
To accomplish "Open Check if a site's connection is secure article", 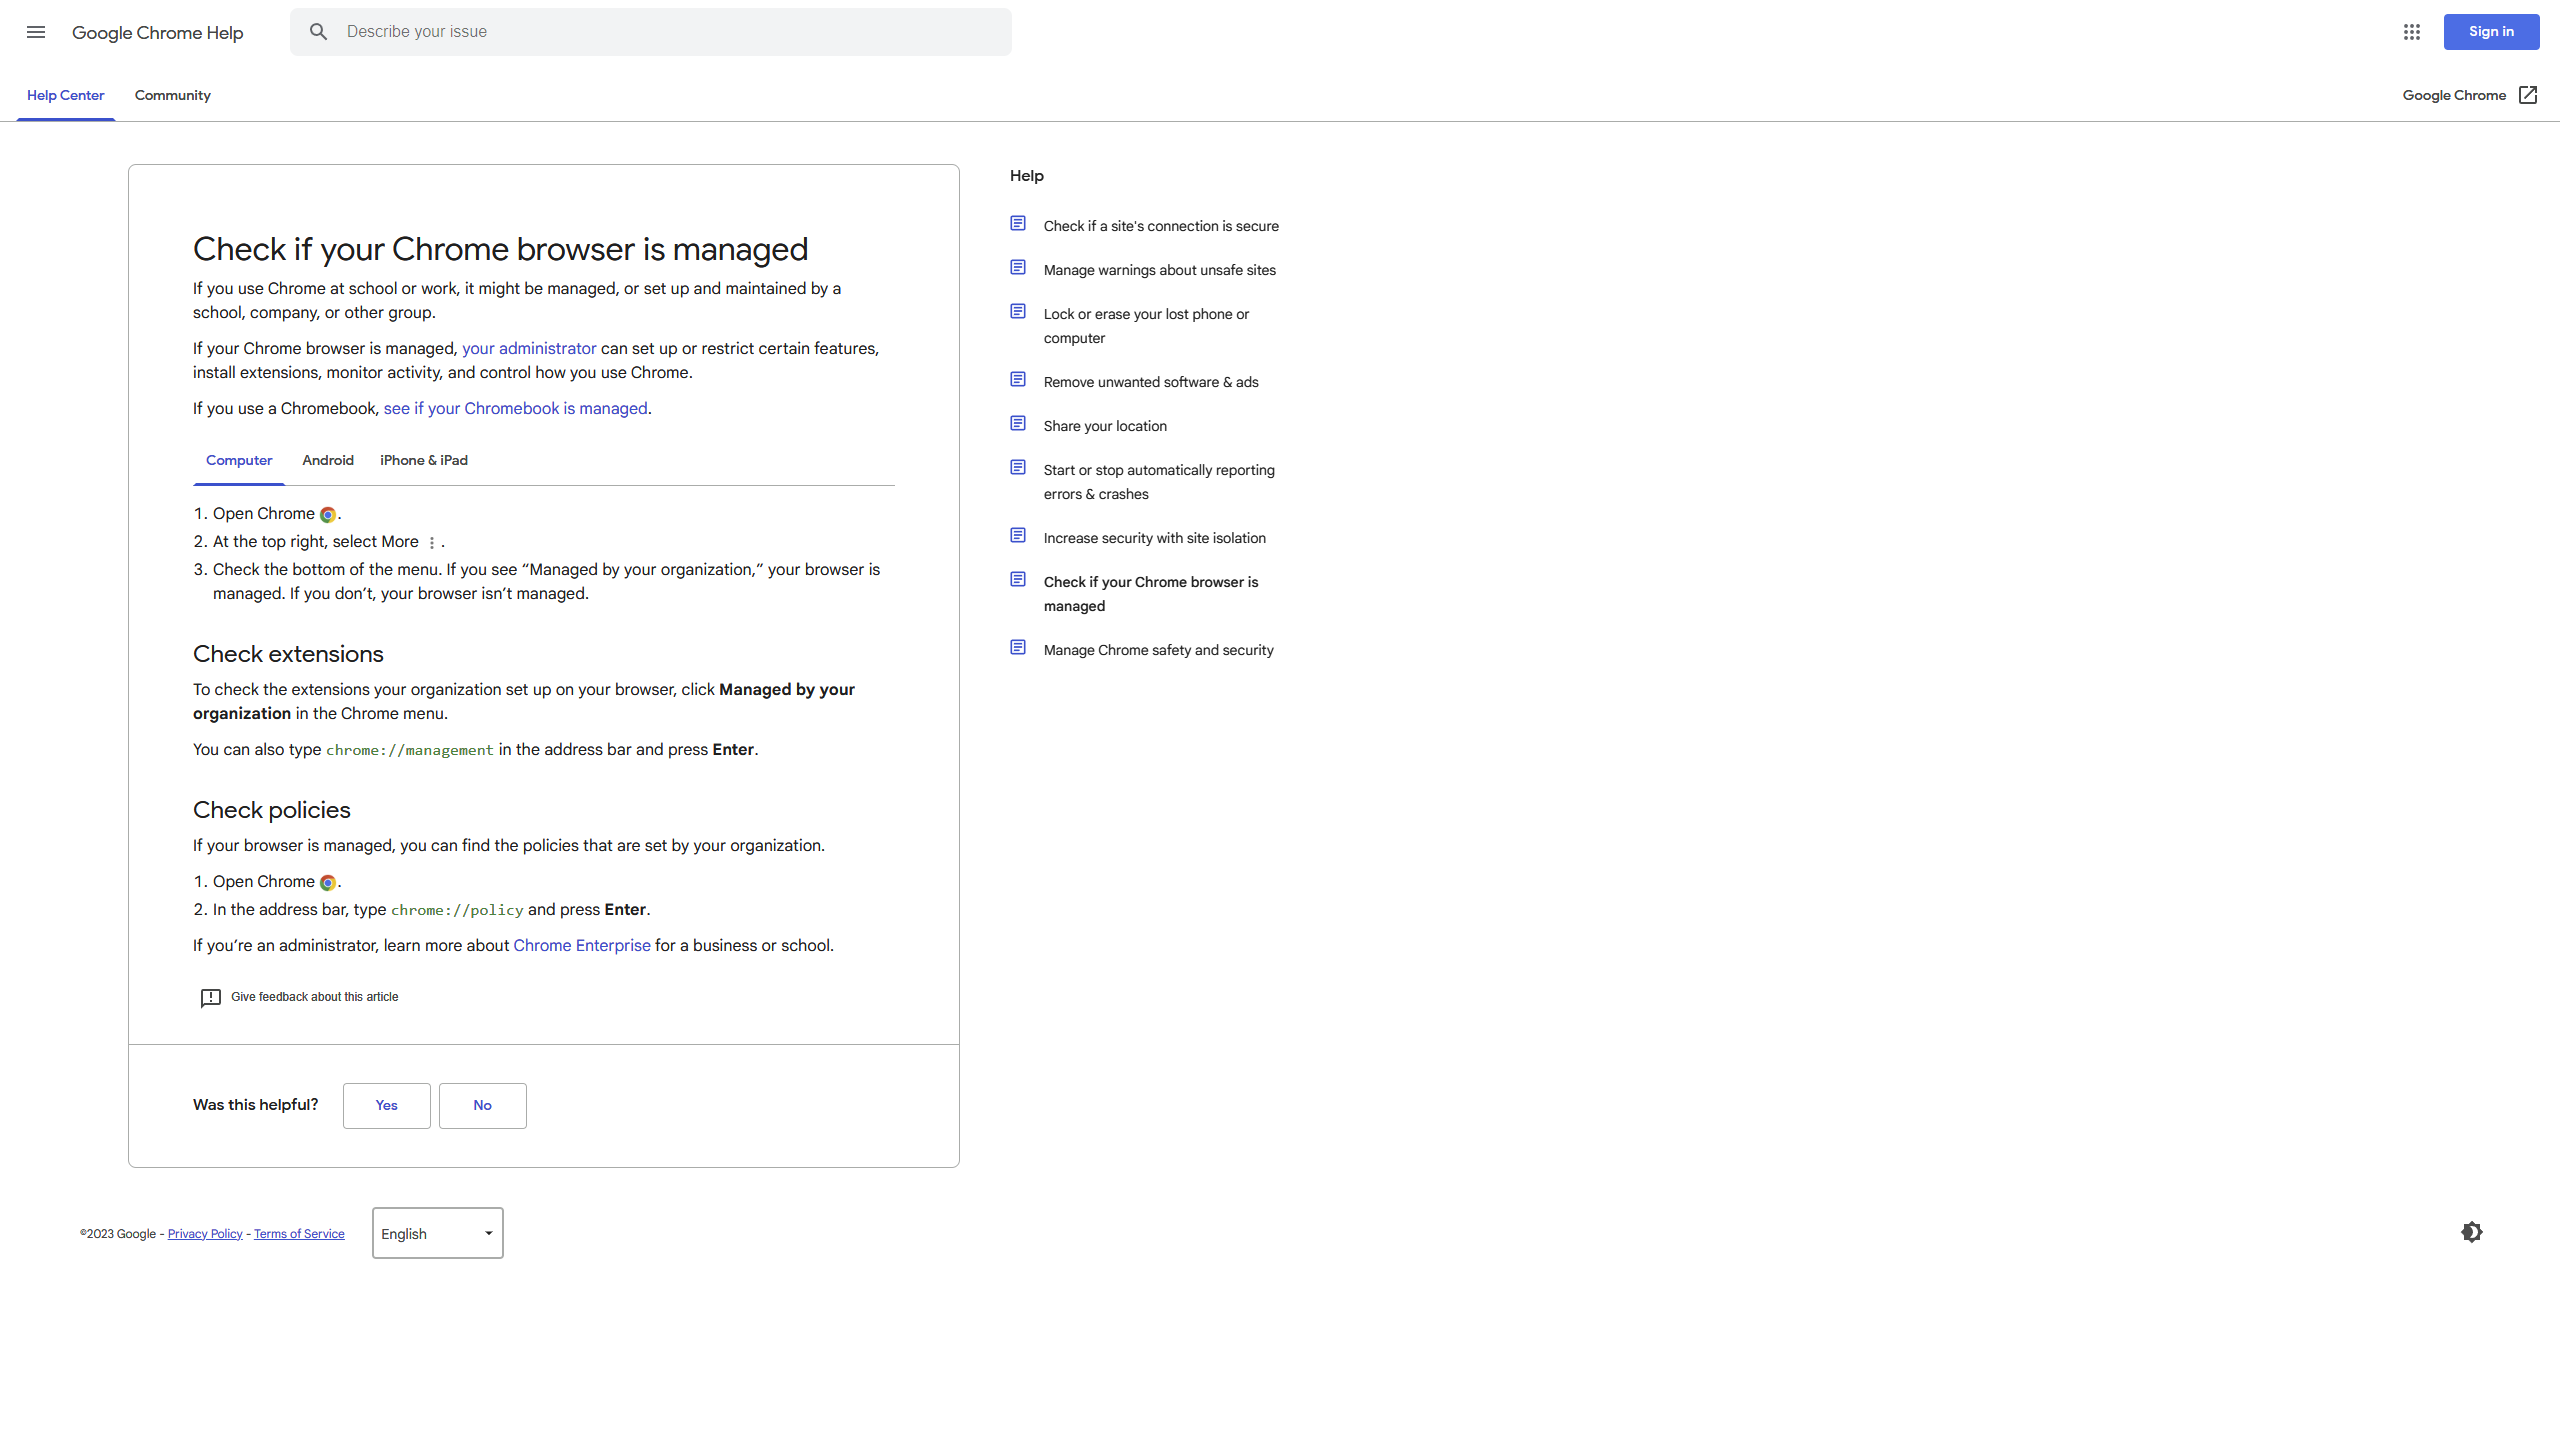I will (x=1161, y=226).
